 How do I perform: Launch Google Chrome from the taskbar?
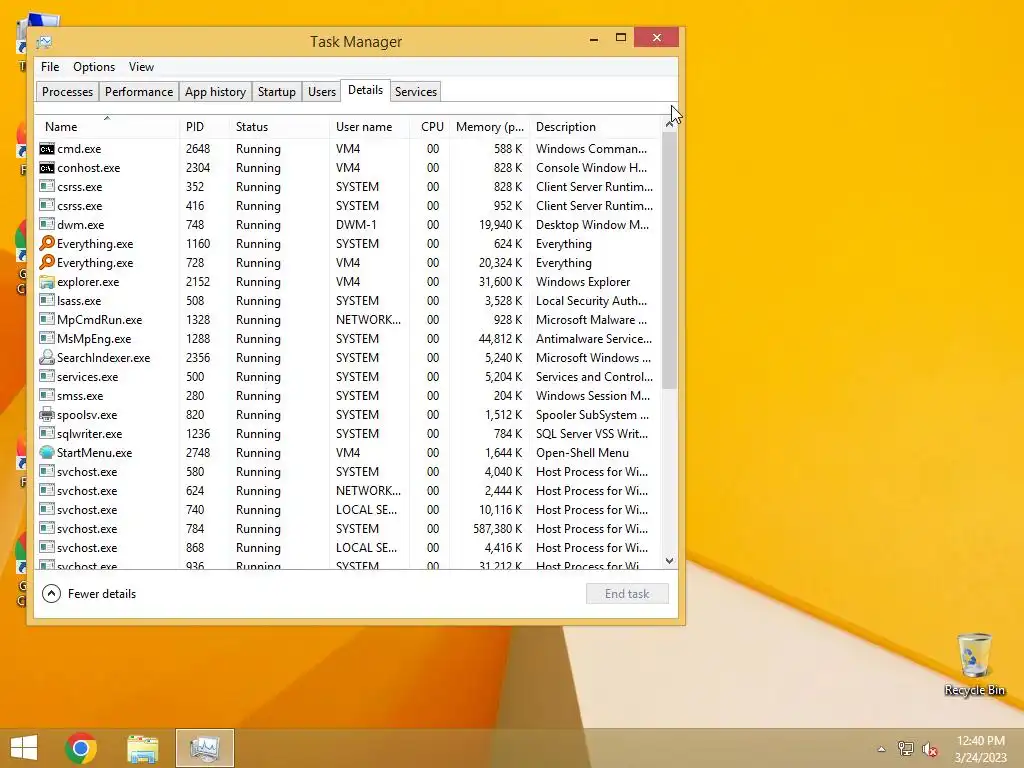(x=81, y=748)
